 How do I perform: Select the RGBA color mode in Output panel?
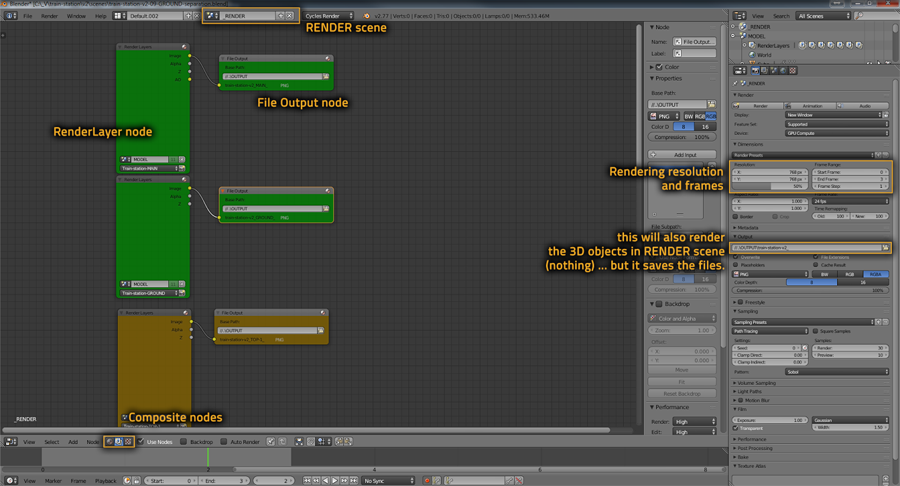876,274
